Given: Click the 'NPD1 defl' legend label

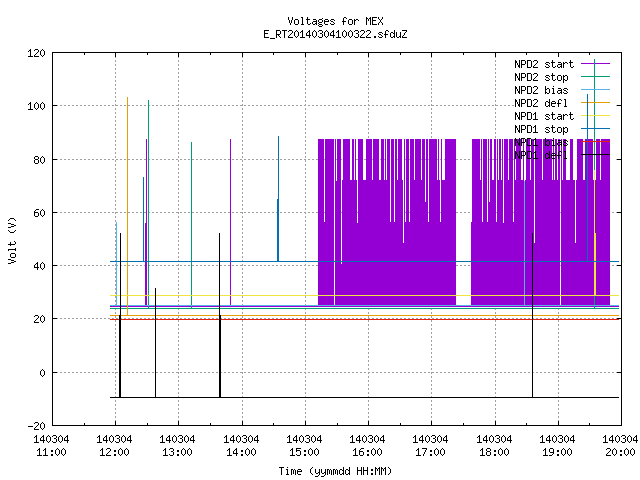Looking at the screenshot, I should click(x=541, y=156).
